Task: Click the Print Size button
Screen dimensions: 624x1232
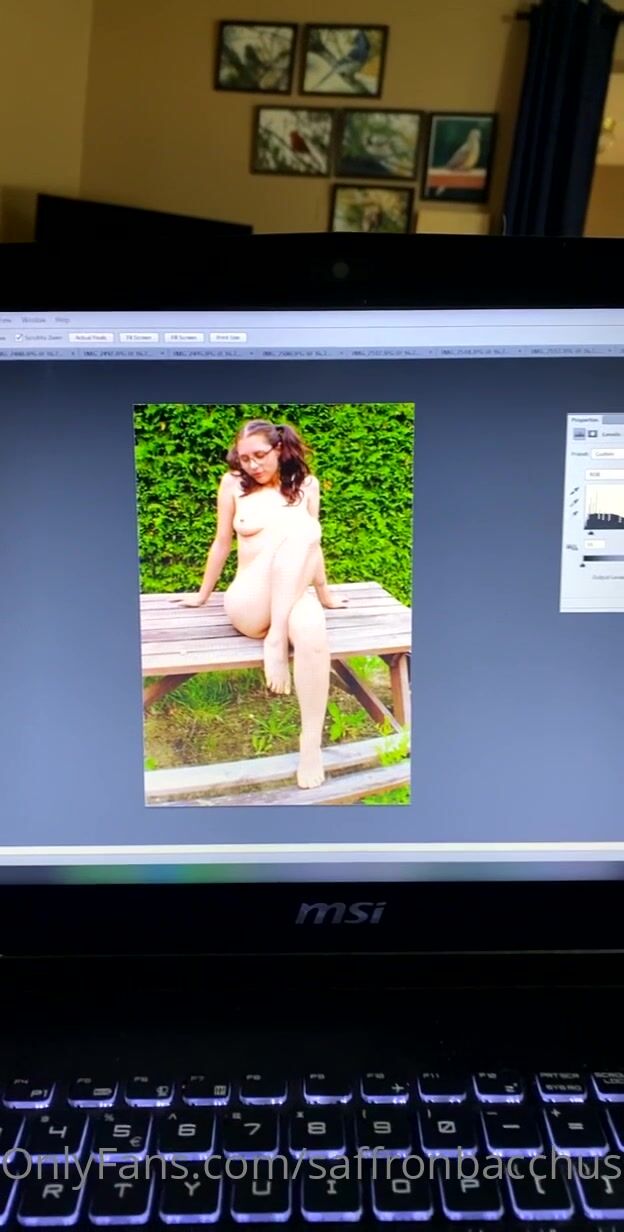Action: pyautogui.click(x=228, y=338)
